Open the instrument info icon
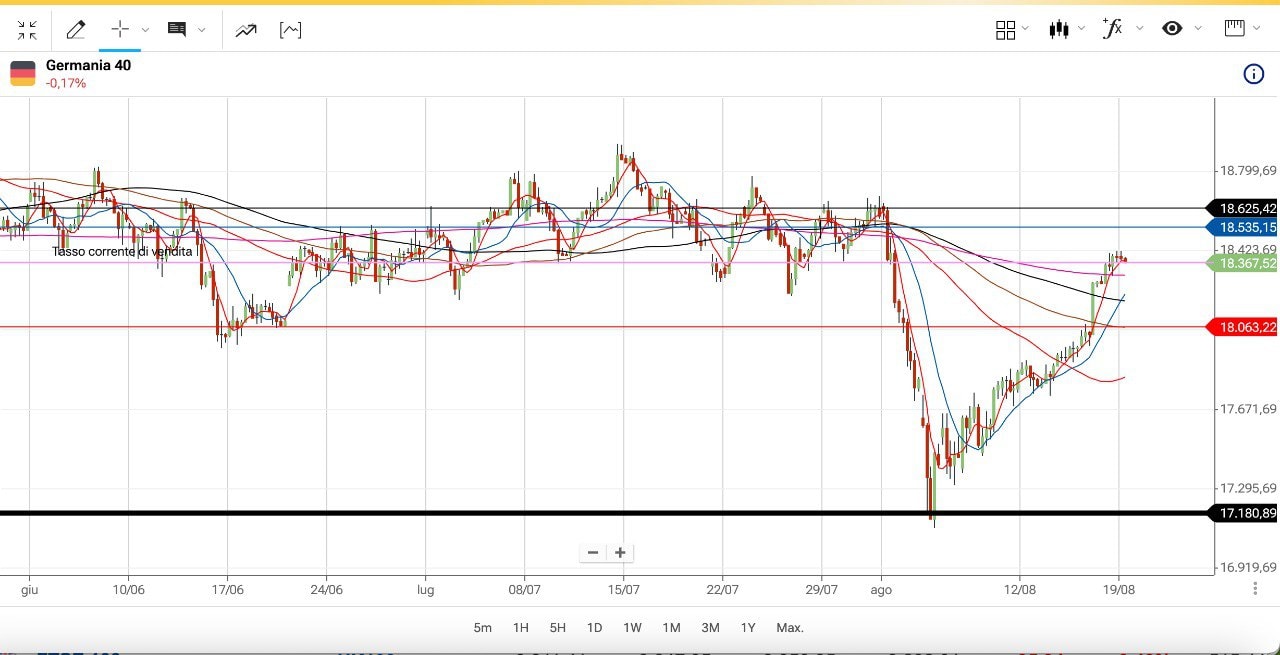Viewport: 1280px width, 655px height. 1253,74
